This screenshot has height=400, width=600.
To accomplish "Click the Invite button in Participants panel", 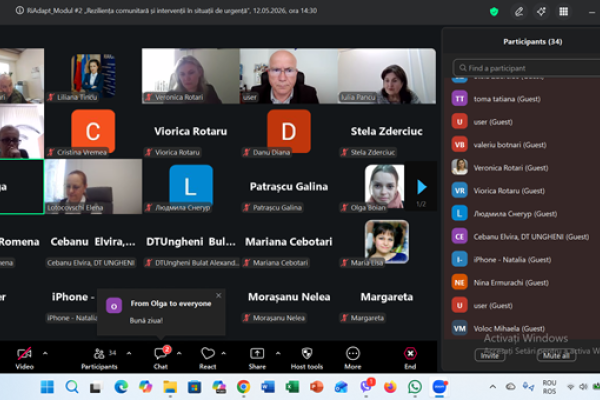I will pyautogui.click(x=489, y=356).
